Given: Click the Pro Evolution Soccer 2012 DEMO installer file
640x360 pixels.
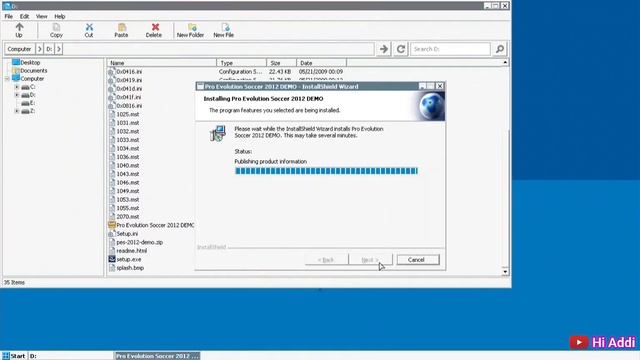Looking at the screenshot, I should click(151, 225).
